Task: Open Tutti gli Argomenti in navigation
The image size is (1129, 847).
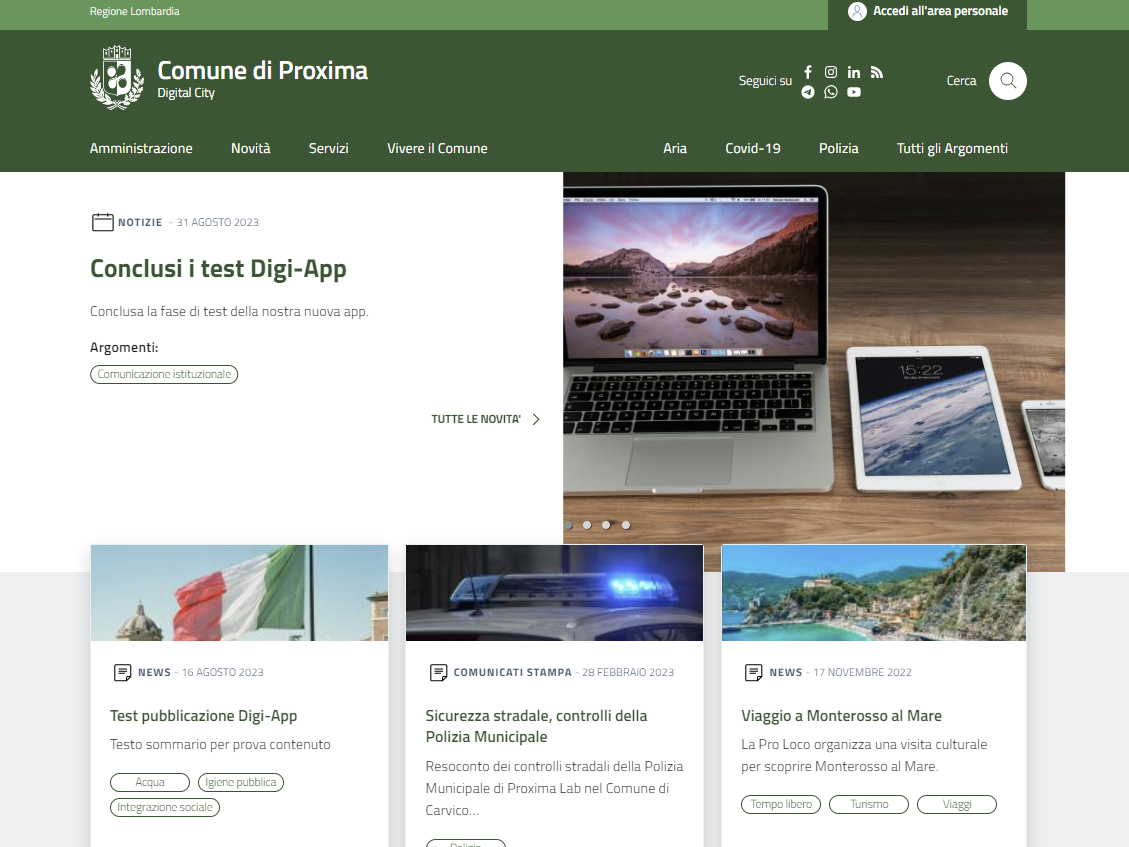Action: (952, 148)
